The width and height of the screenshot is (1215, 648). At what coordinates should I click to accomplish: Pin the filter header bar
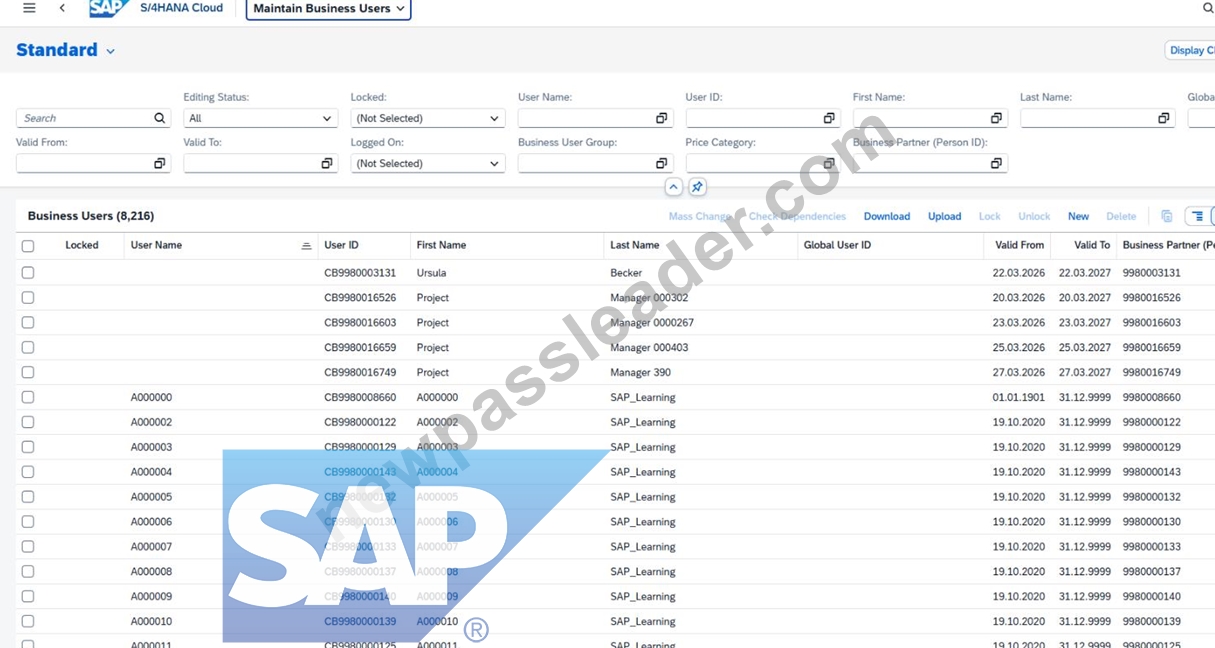(x=697, y=187)
